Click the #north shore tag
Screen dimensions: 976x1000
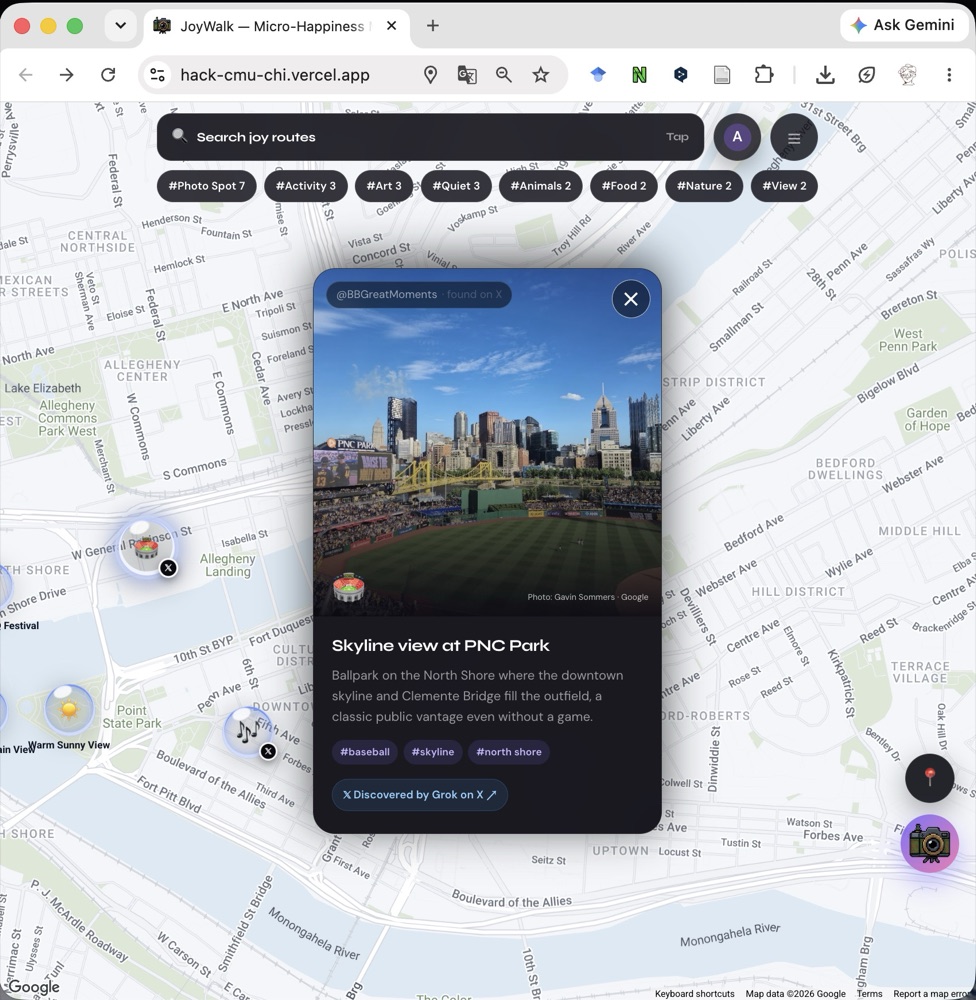[509, 752]
